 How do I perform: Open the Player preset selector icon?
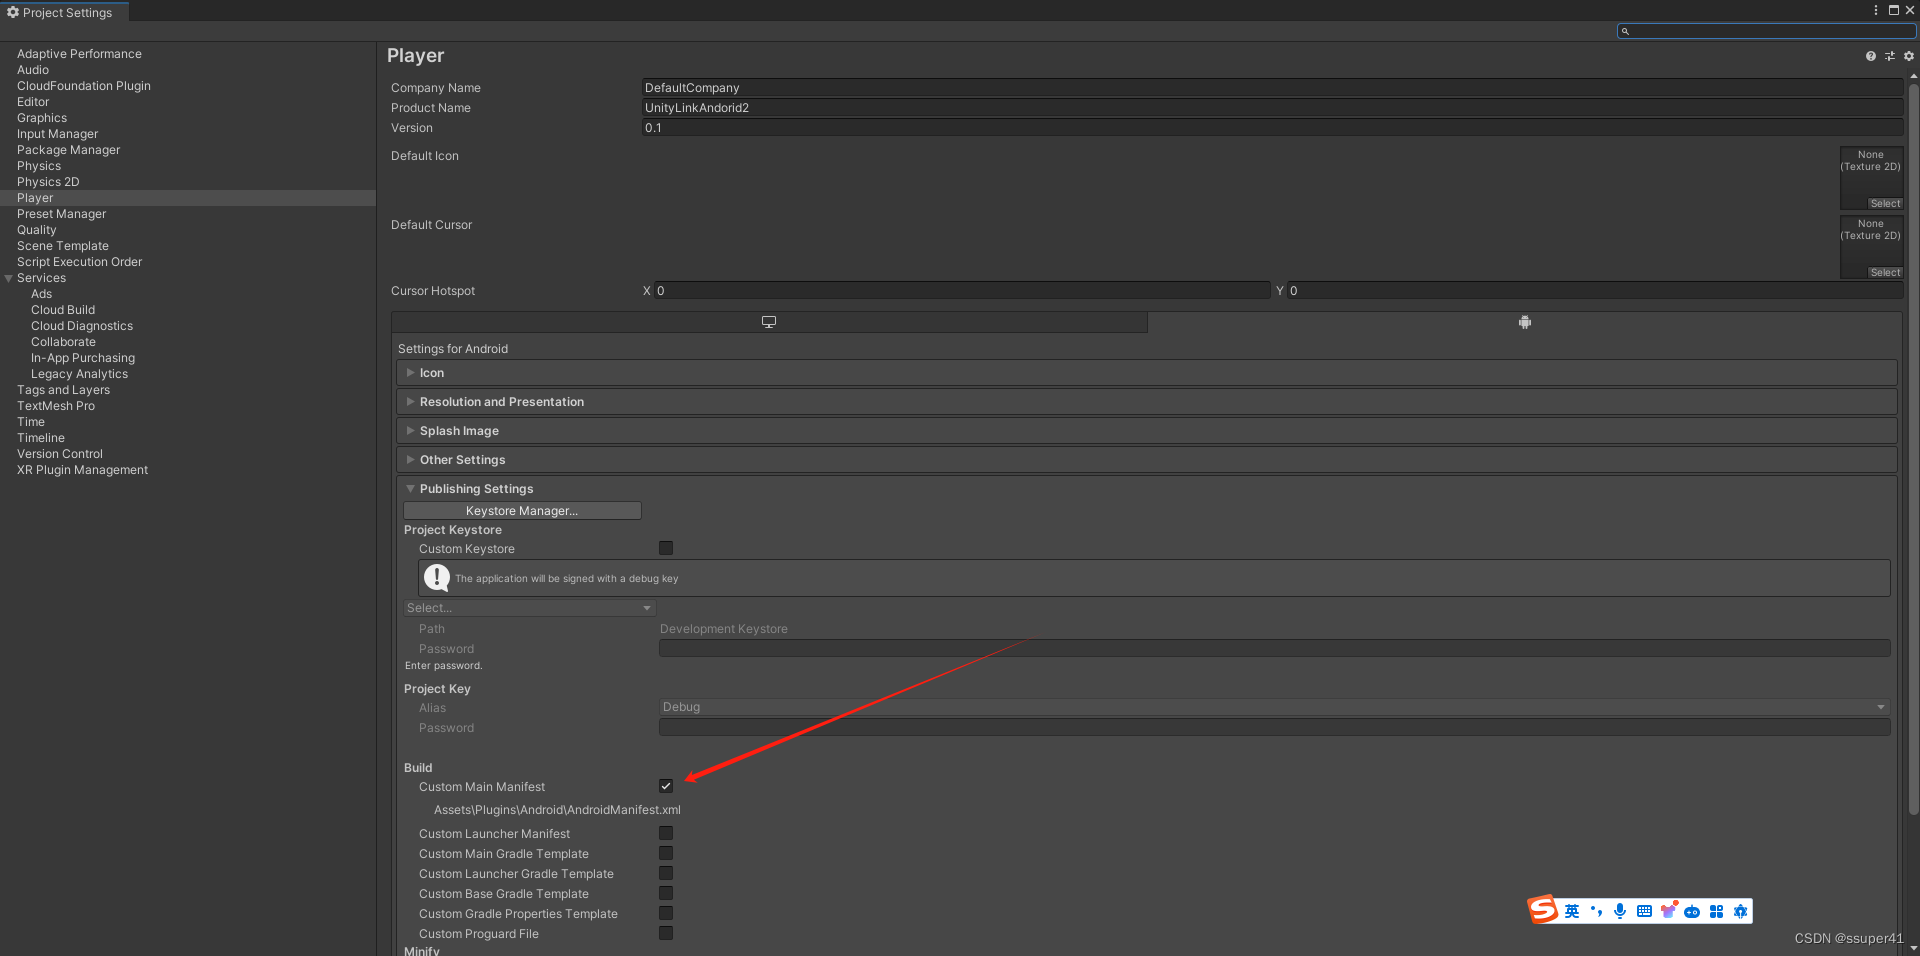(1890, 56)
